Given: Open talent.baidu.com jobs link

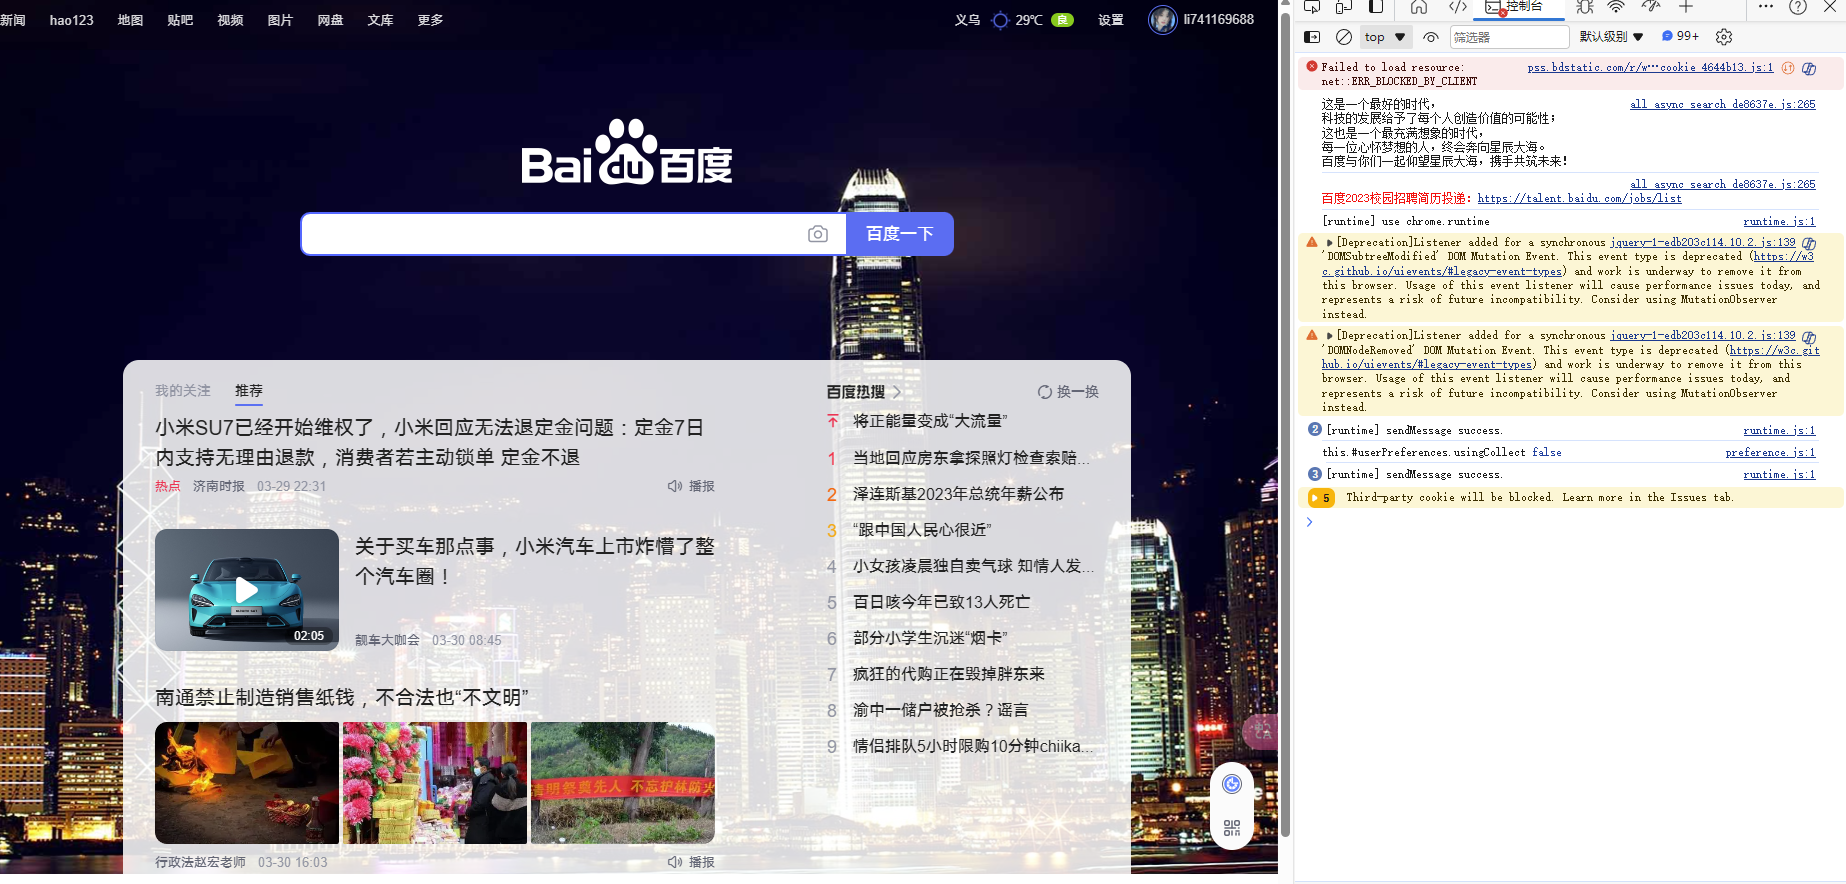Looking at the screenshot, I should 1579,199.
